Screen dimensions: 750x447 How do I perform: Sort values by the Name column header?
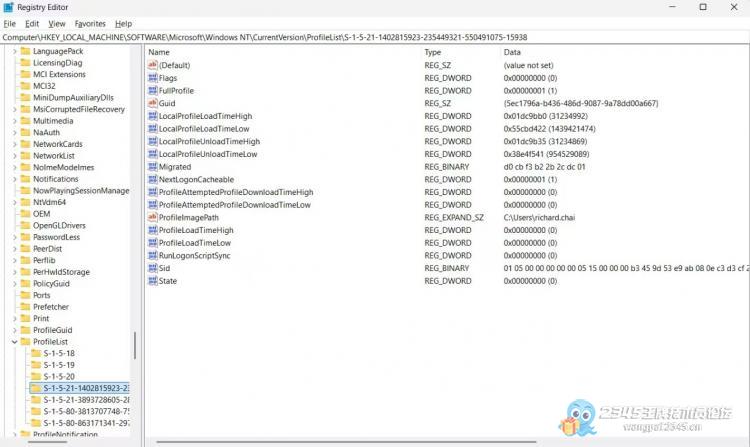pos(280,52)
